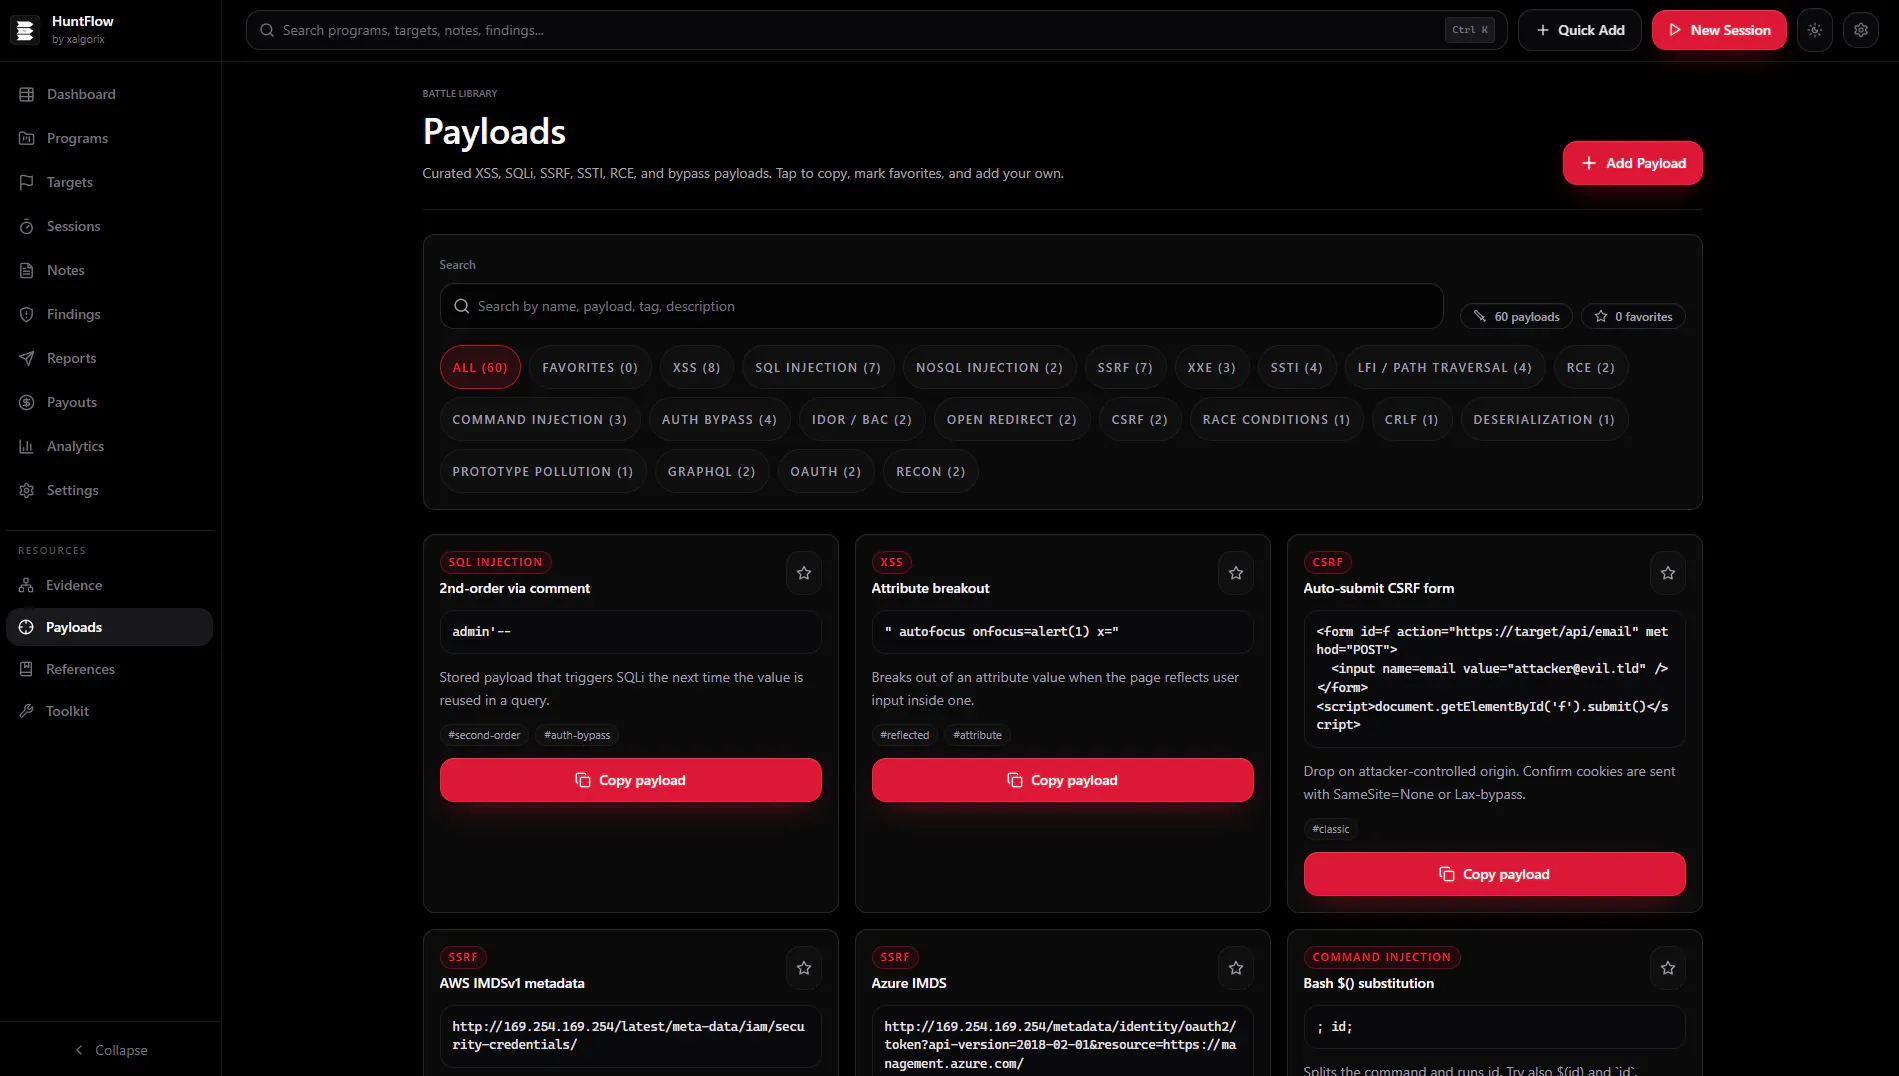Go to Programs in sidebar
The height and width of the screenshot is (1076, 1899).
[x=109, y=138]
